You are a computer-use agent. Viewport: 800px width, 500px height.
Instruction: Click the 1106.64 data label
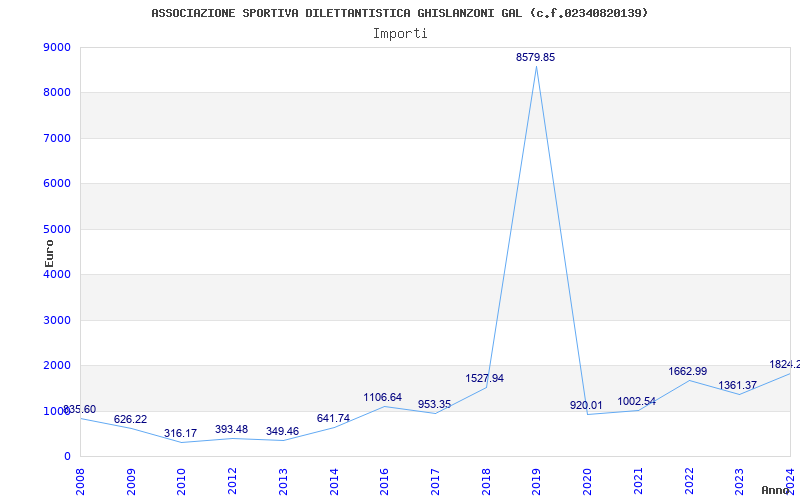tap(383, 397)
